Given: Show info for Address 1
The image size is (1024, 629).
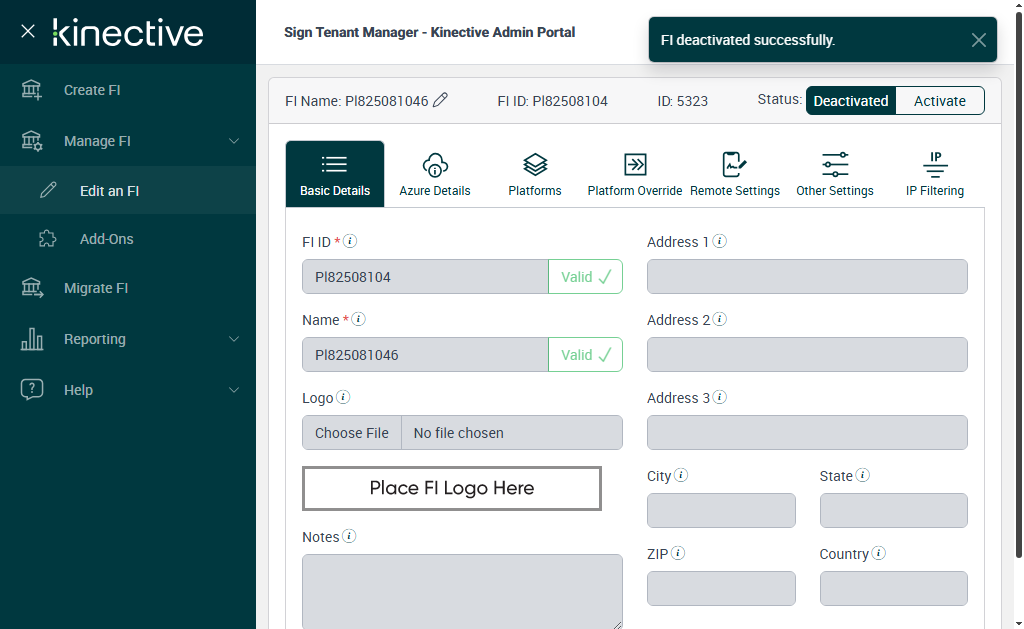Looking at the screenshot, I should 720,241.
